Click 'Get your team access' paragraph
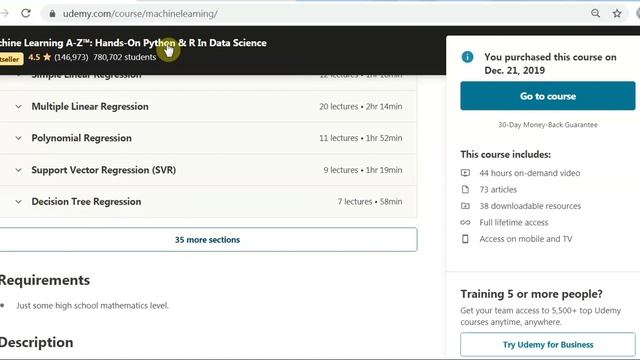The width and height of the screenshot is (640, 360). [x=540, y=316]
